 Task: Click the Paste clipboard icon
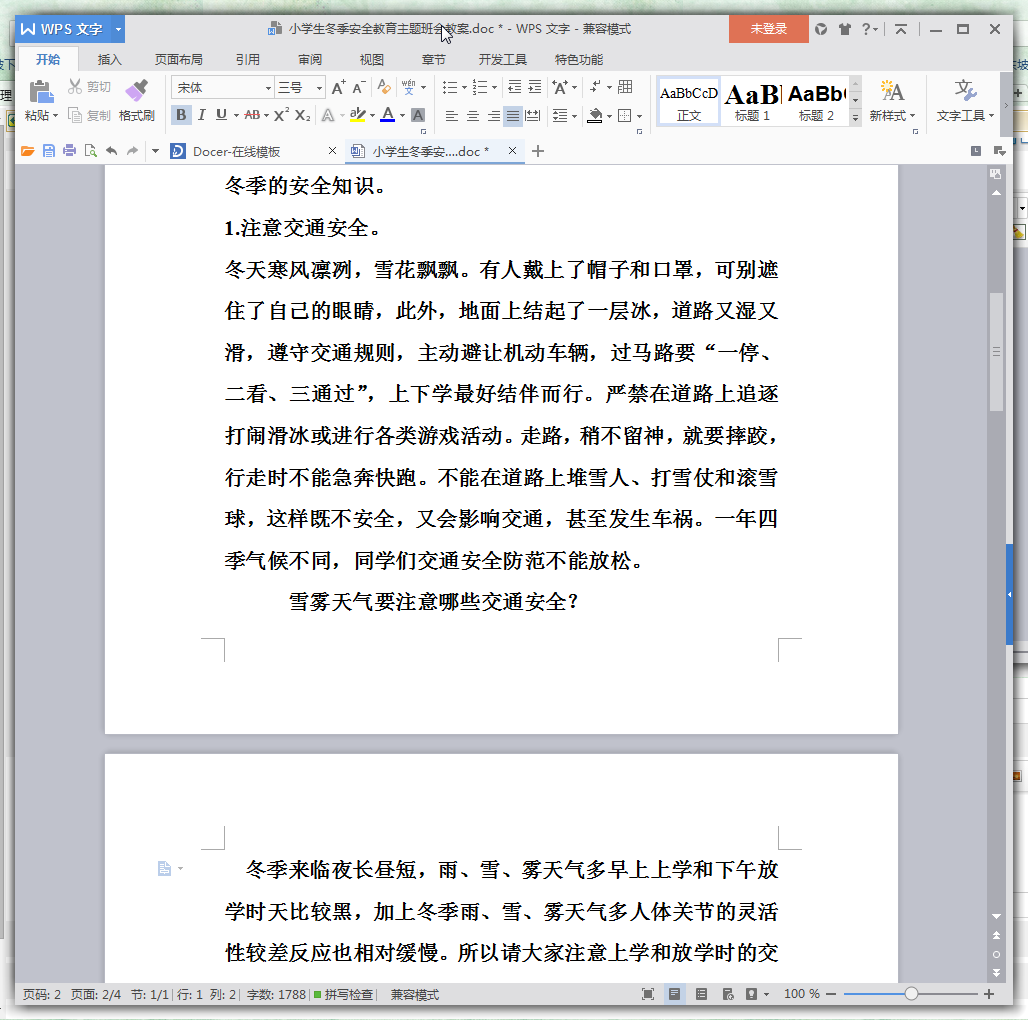click(41, 92)
